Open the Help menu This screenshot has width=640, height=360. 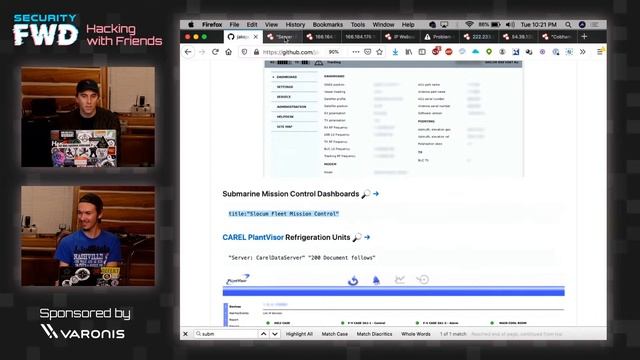pos(408,24)
